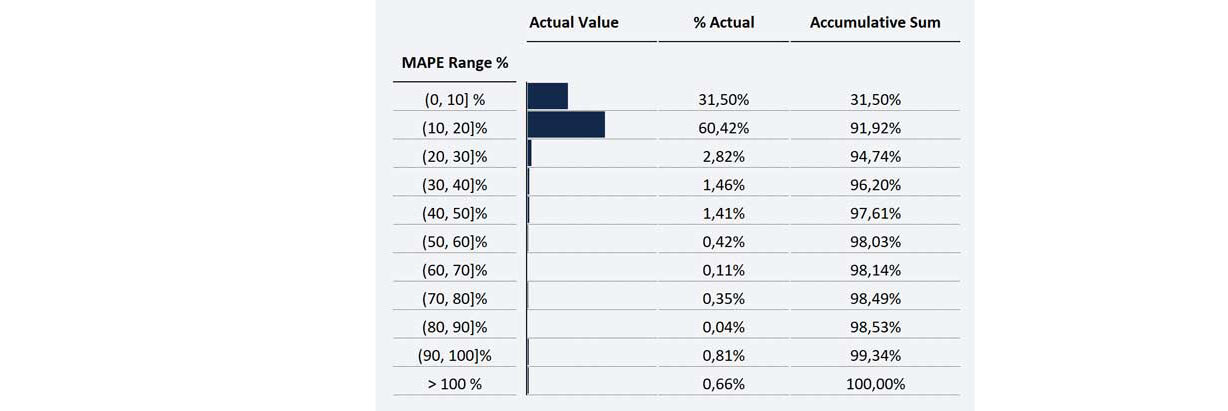Click the Accumulative Sum column header
Screen dimensions: 1228x411
click(x=875, y=22)
